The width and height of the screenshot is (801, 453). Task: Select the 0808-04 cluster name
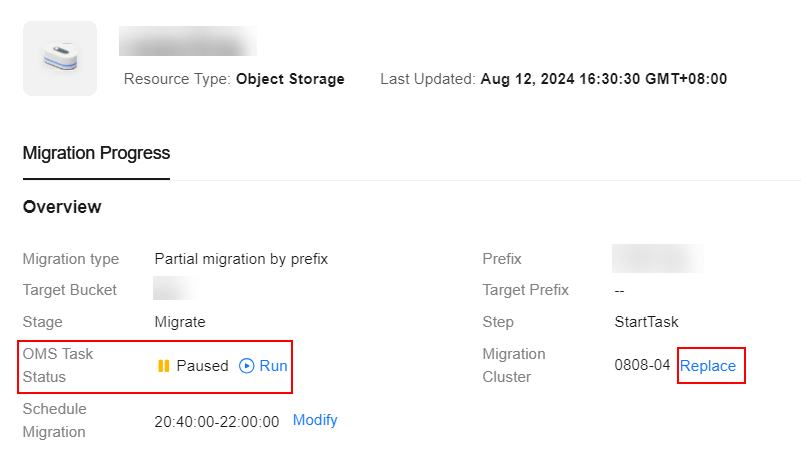point(642,365)
